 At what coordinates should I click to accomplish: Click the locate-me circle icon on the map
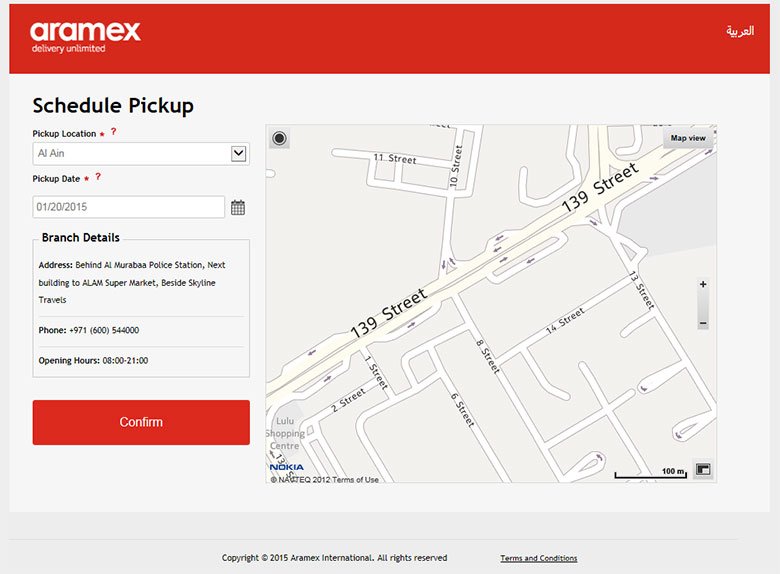pos(279,138)
